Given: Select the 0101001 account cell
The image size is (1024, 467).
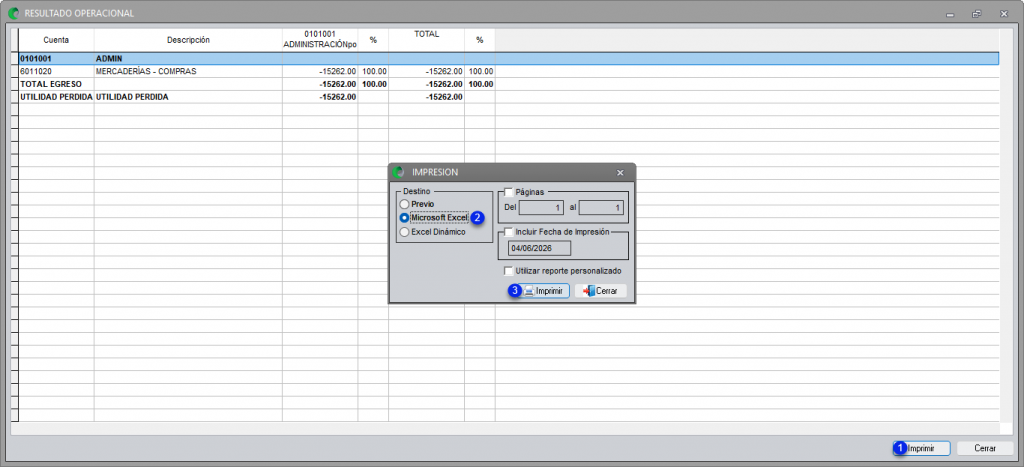Looking at the screenshot, I should pos(56,58).
